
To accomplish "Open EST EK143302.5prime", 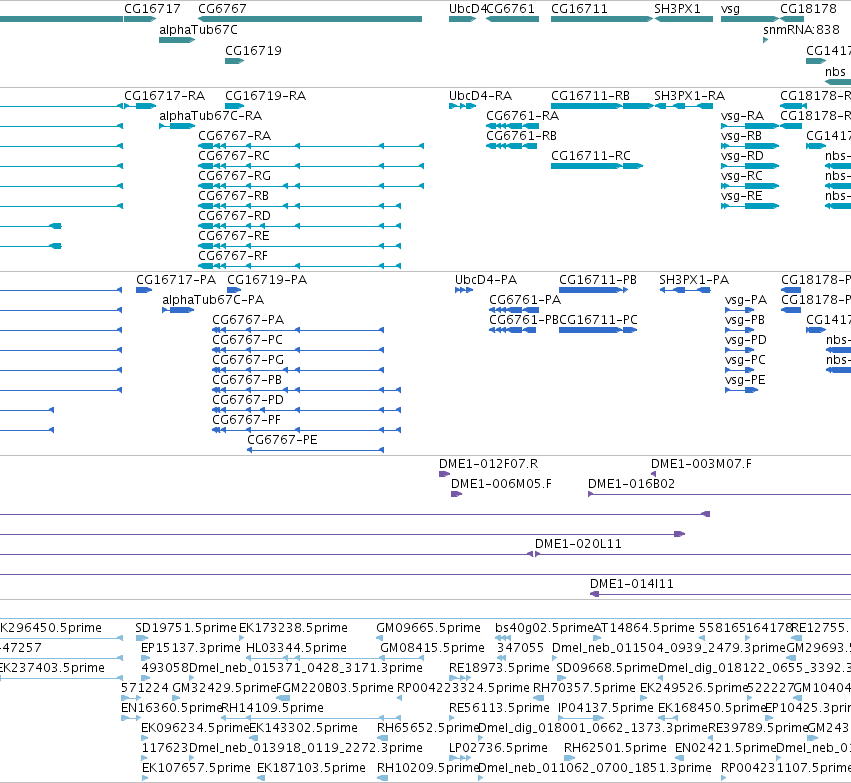I will (x=303, y=728).
